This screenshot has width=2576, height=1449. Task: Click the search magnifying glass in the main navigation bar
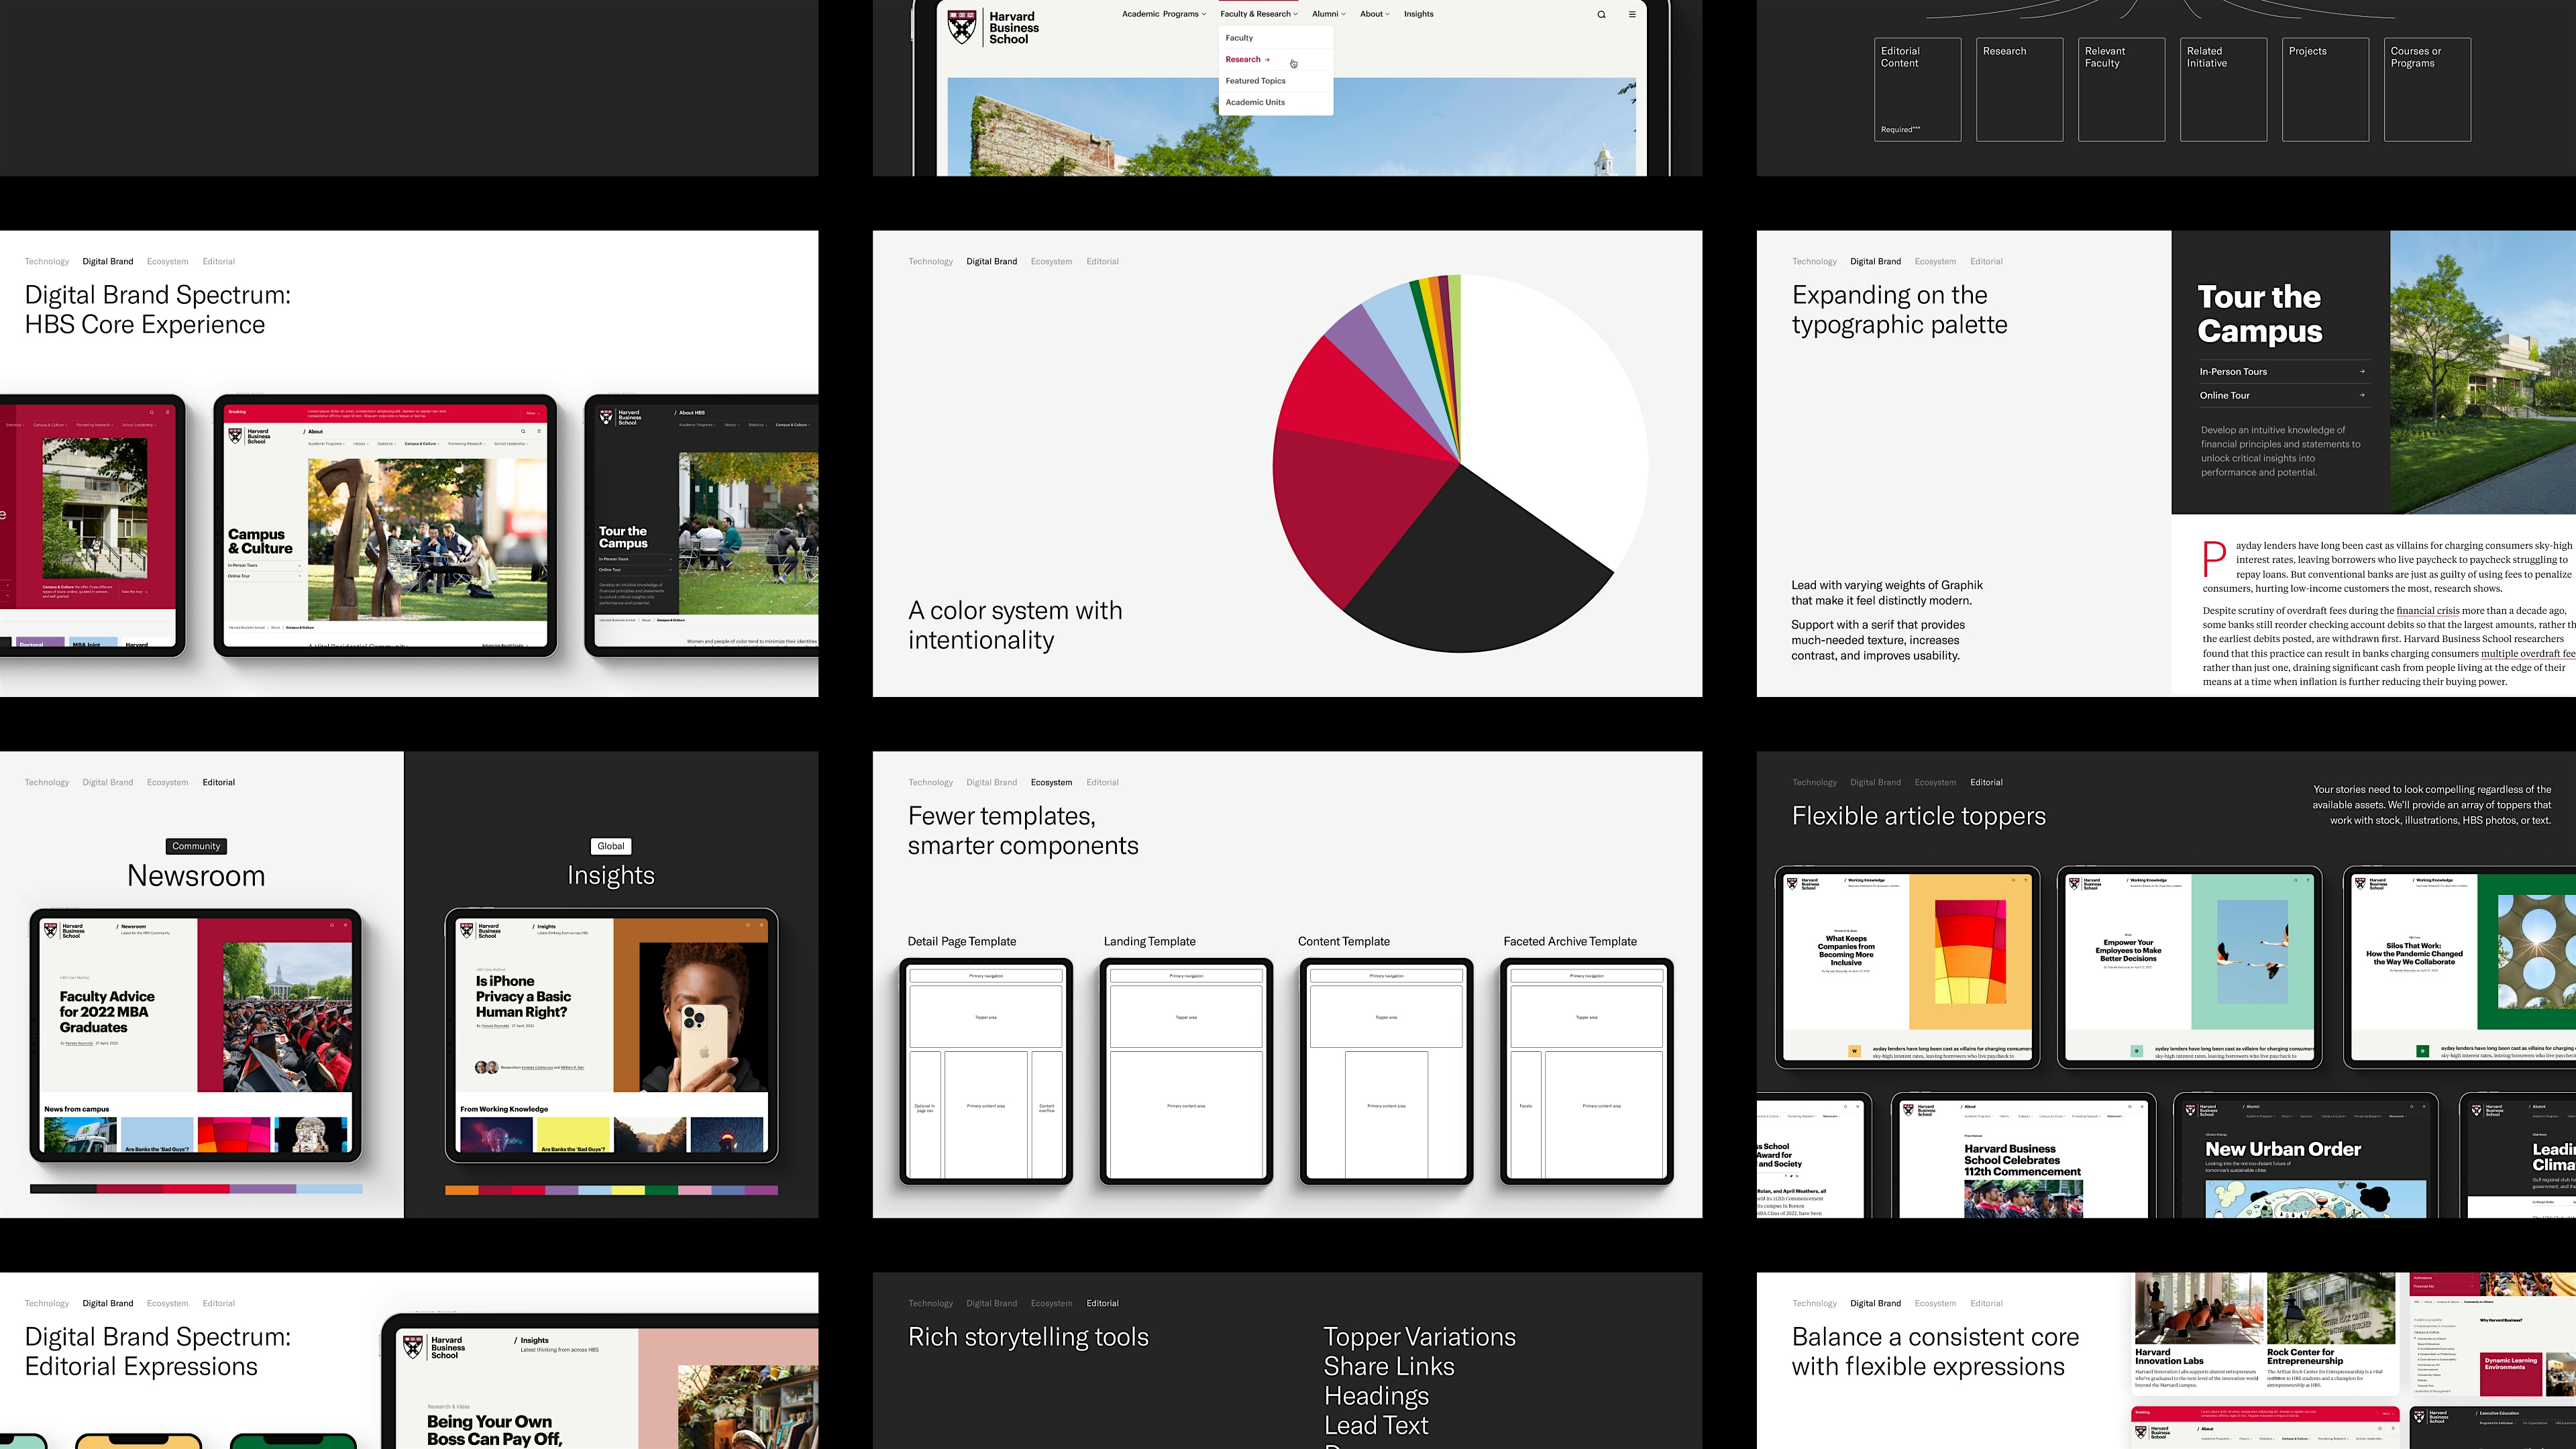pyautogui.click(x=1602, y=14)
